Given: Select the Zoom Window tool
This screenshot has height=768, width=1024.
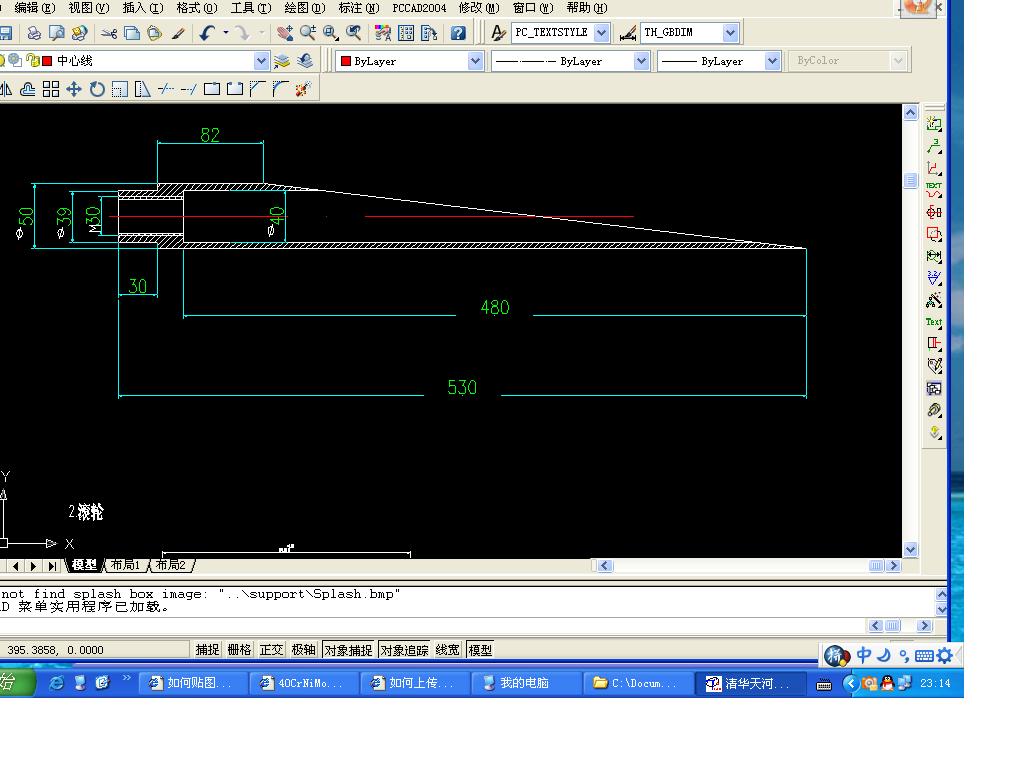Looking at the screenshot, I should coord(331,33).
